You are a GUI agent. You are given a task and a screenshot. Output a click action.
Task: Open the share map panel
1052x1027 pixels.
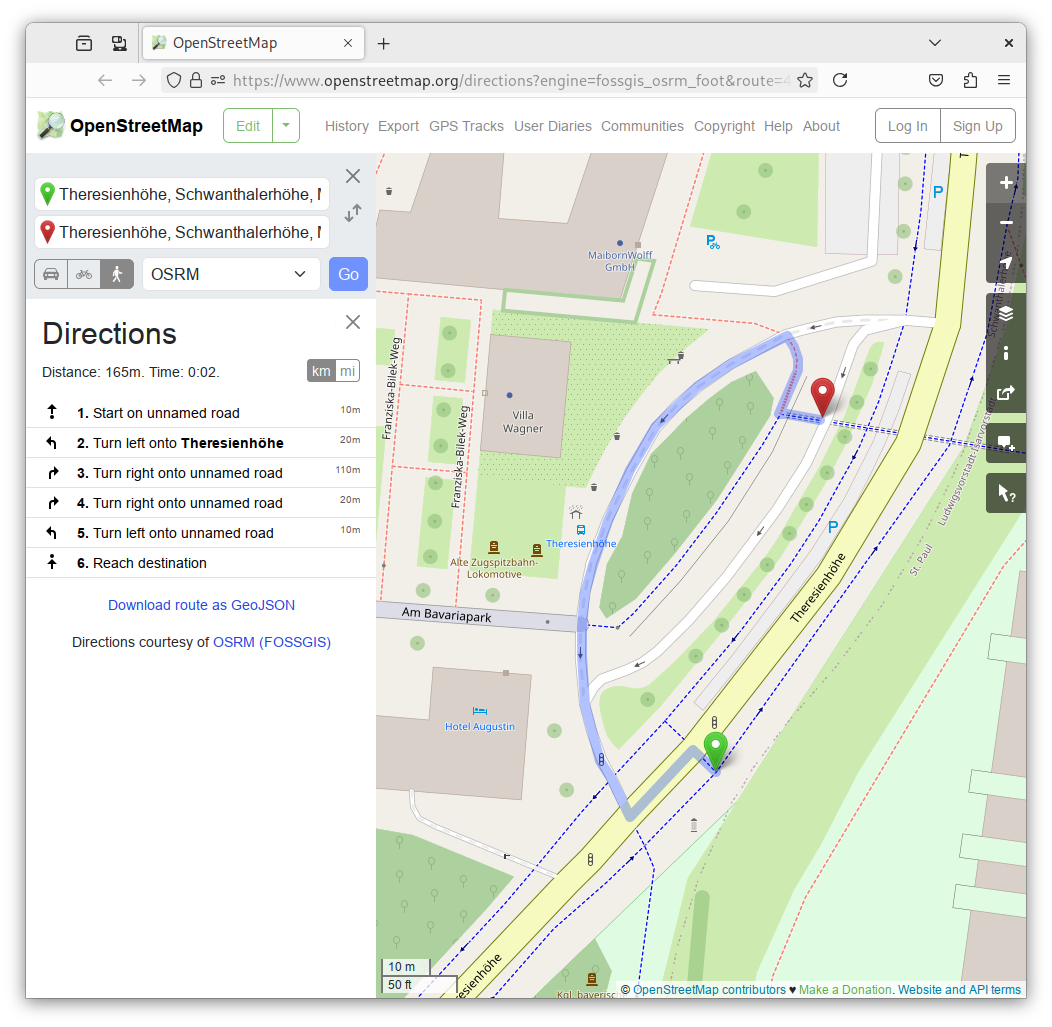[x=1006, y=393]
